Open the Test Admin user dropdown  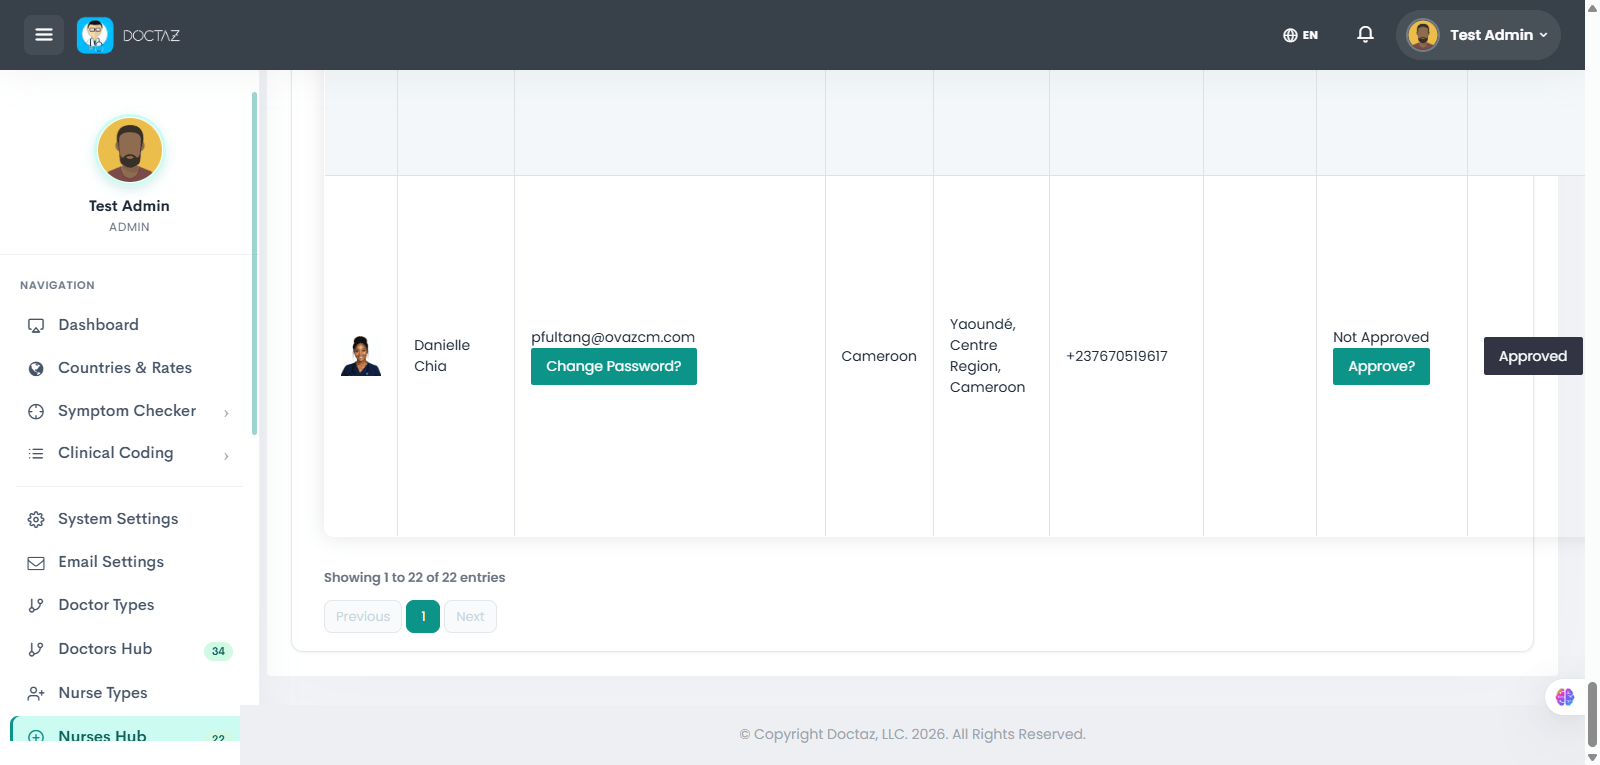[1478, 35]
